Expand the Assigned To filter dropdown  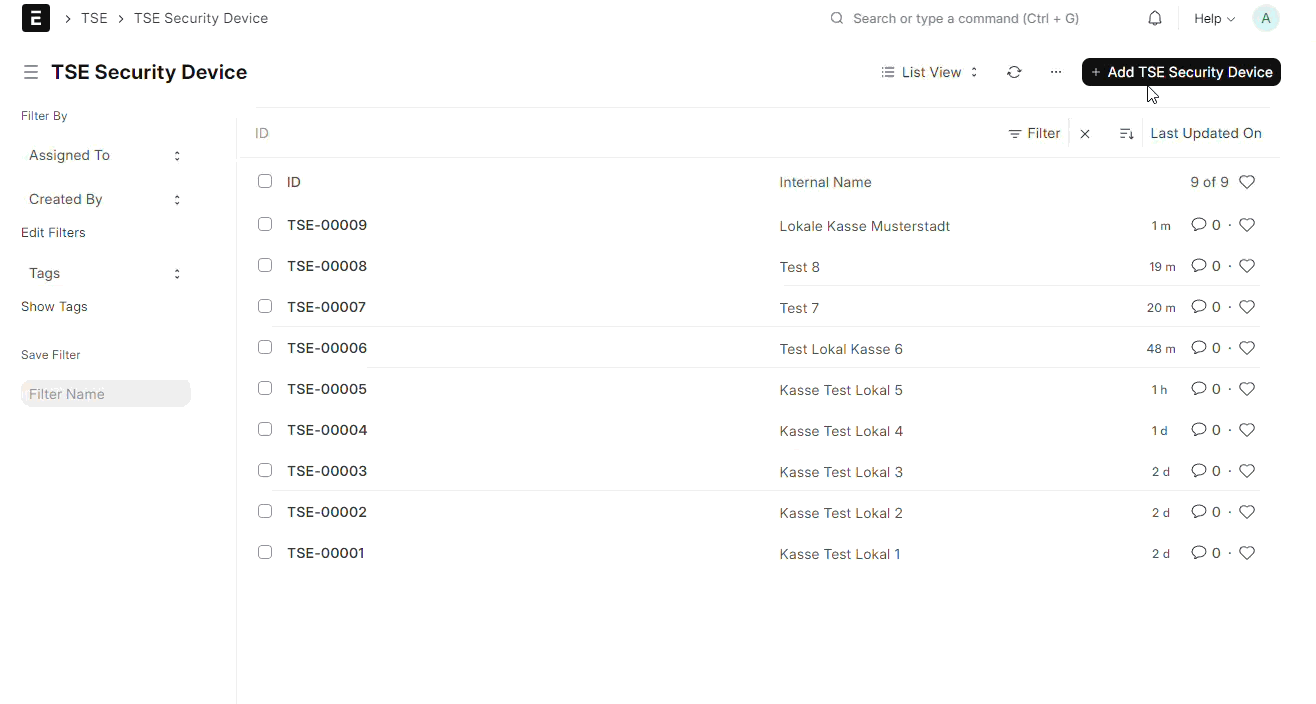pos(105,156)
